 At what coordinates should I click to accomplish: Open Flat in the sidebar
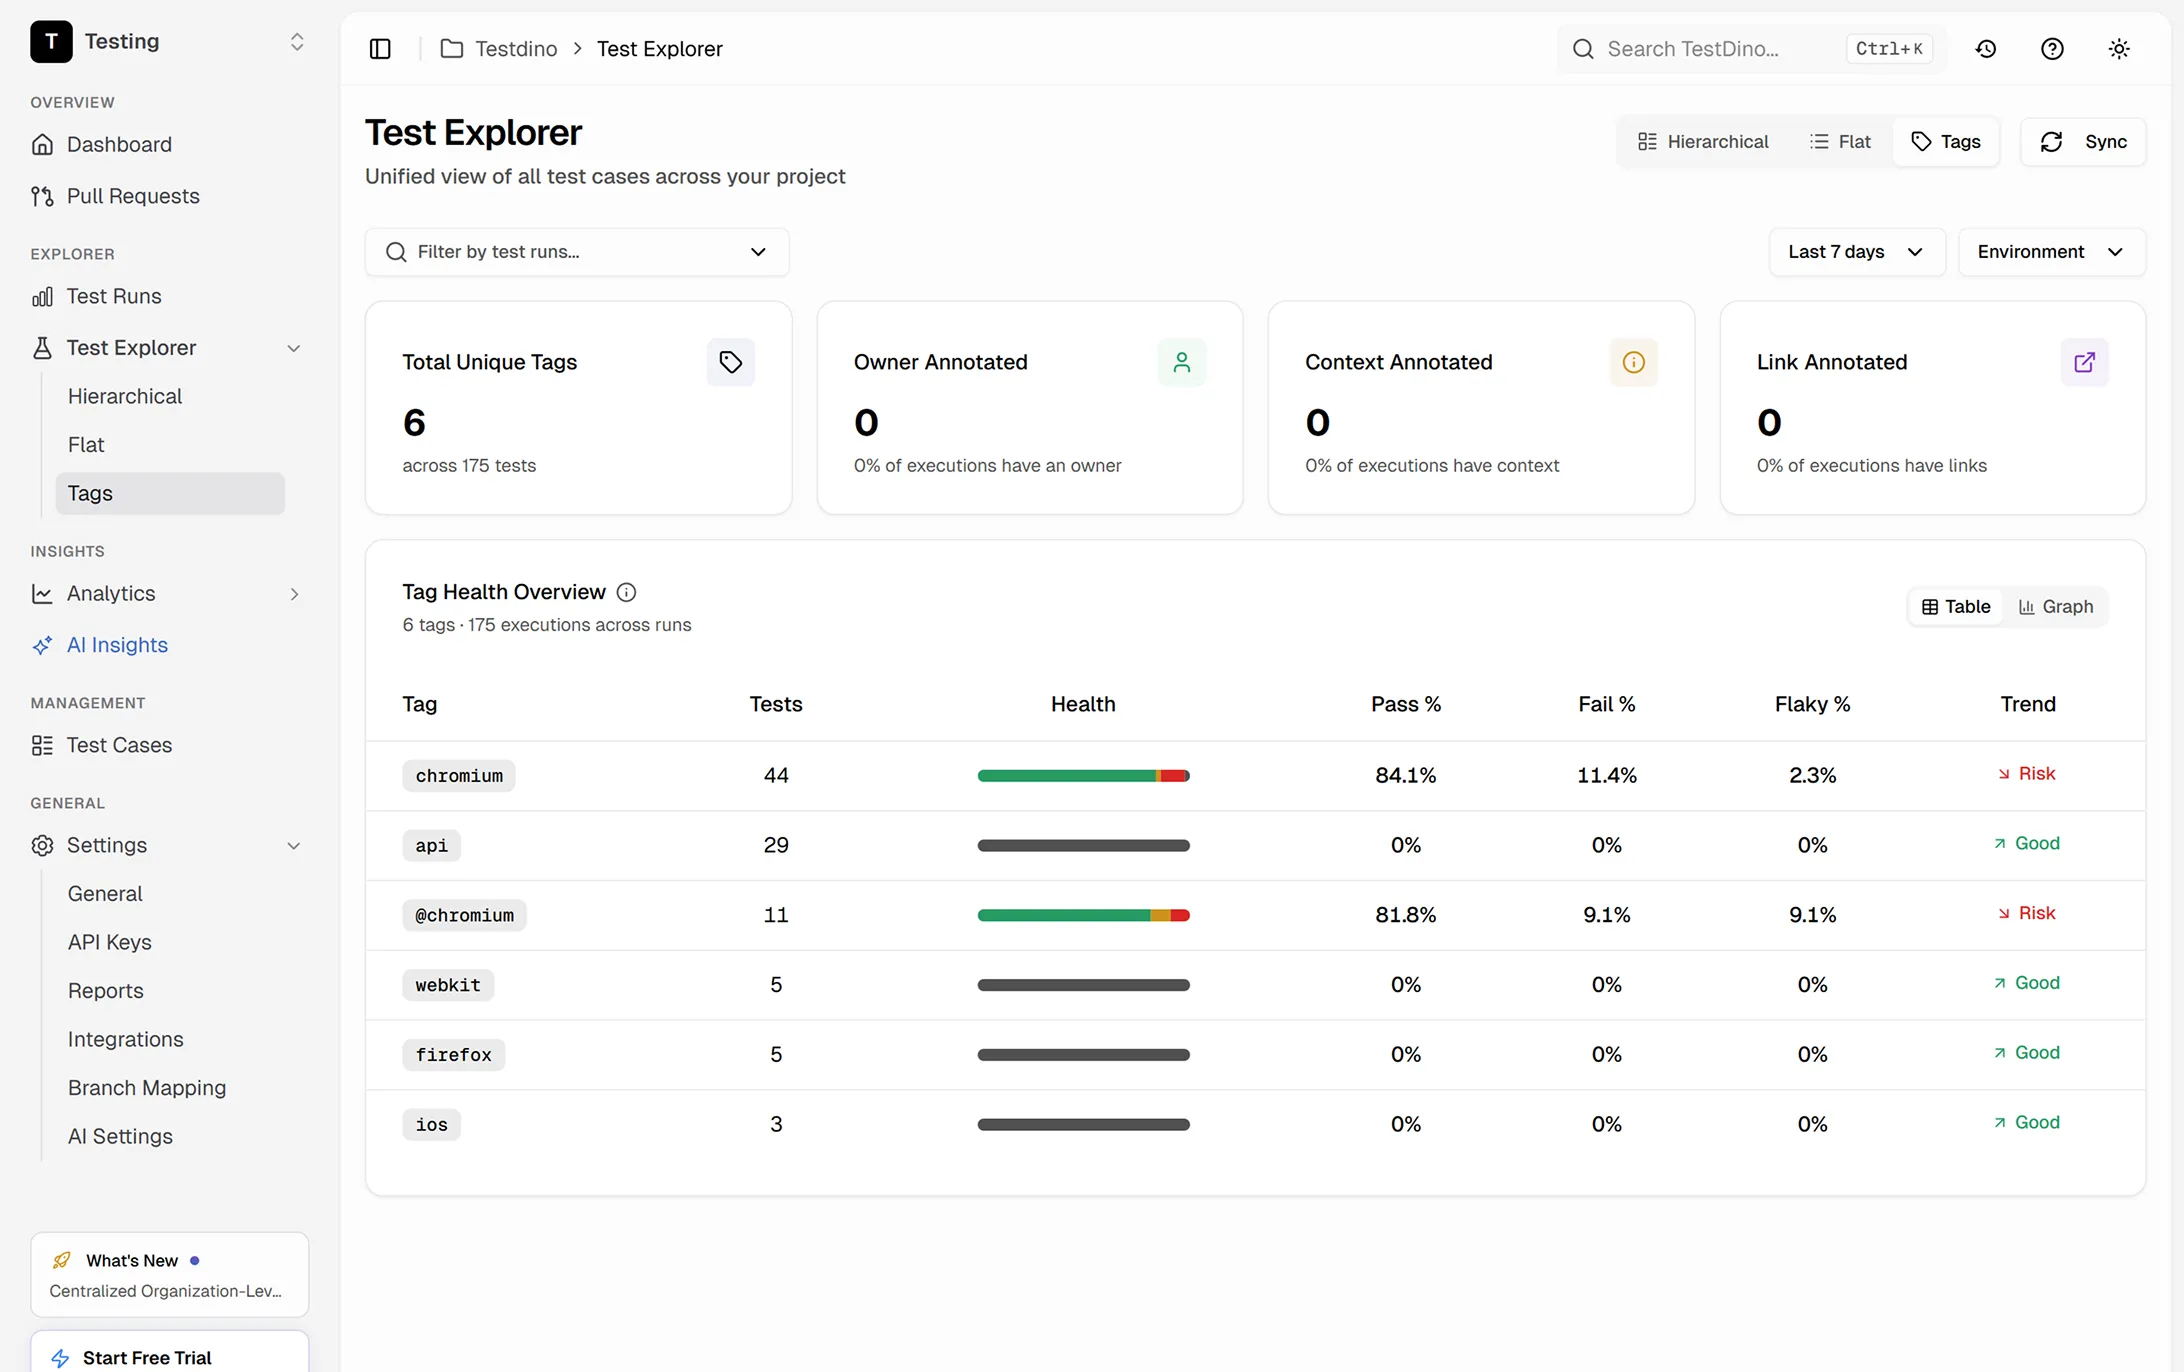170,445
